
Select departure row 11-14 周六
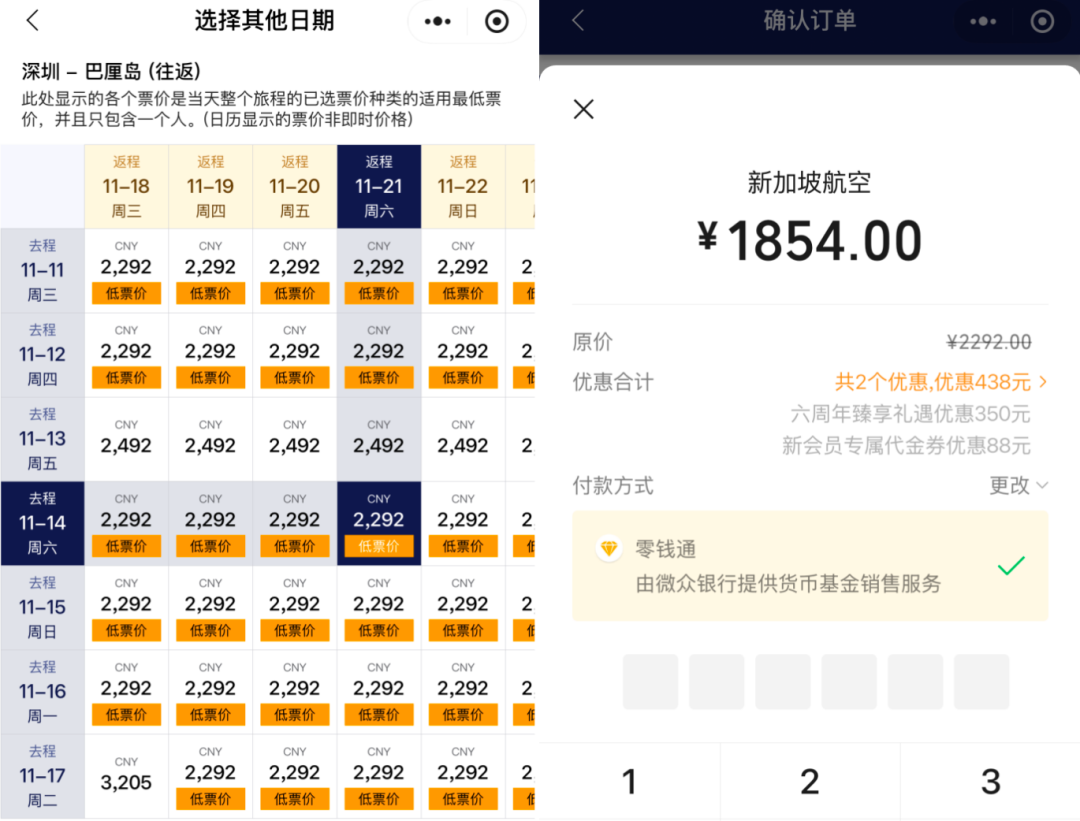(x=42, y=523)
